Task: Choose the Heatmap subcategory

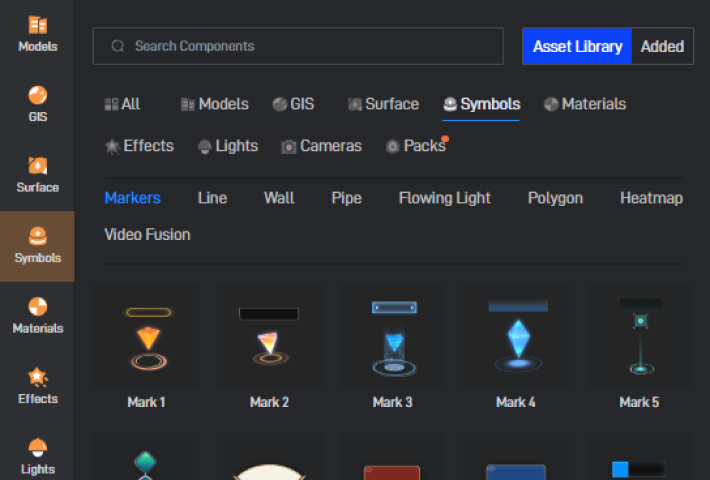Action: pos(651,198)
